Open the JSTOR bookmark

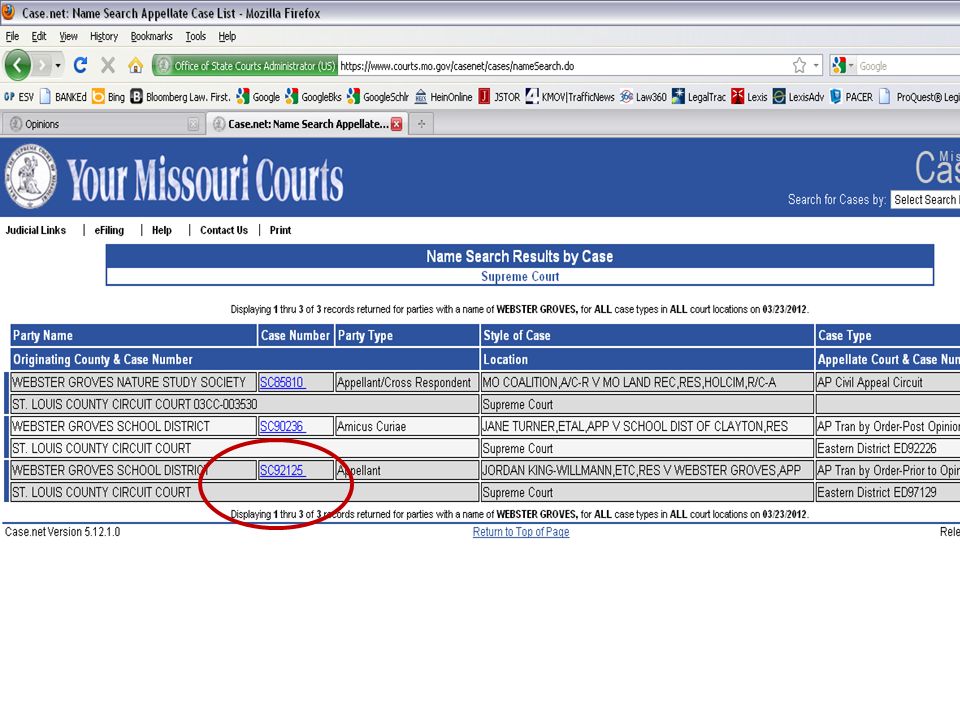click(499, 97)
